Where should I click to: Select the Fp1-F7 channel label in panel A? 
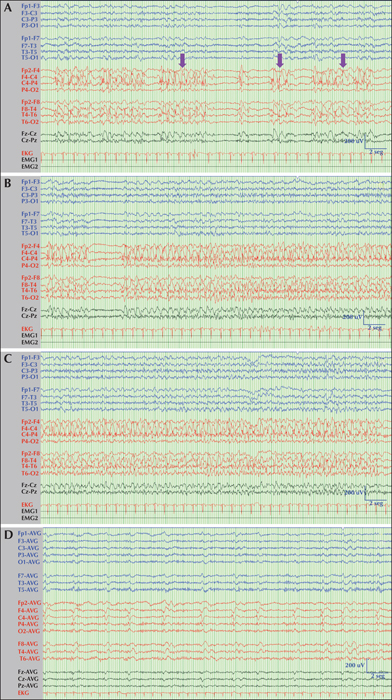pyautogui.click(x=30, y=38)
